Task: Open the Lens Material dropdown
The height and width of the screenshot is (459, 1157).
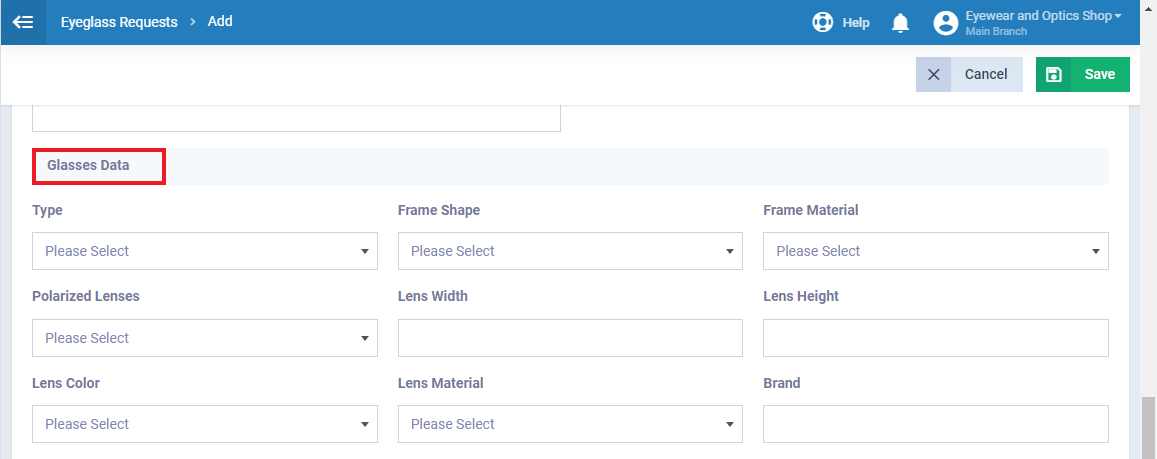Action: pos(570,424)
